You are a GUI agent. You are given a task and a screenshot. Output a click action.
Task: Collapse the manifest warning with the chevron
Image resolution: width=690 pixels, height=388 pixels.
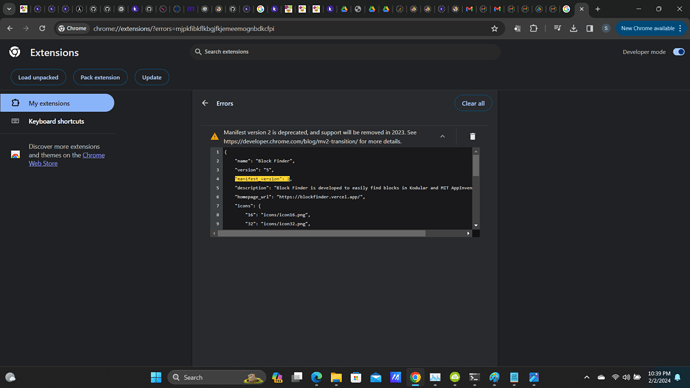coord(442,137)
